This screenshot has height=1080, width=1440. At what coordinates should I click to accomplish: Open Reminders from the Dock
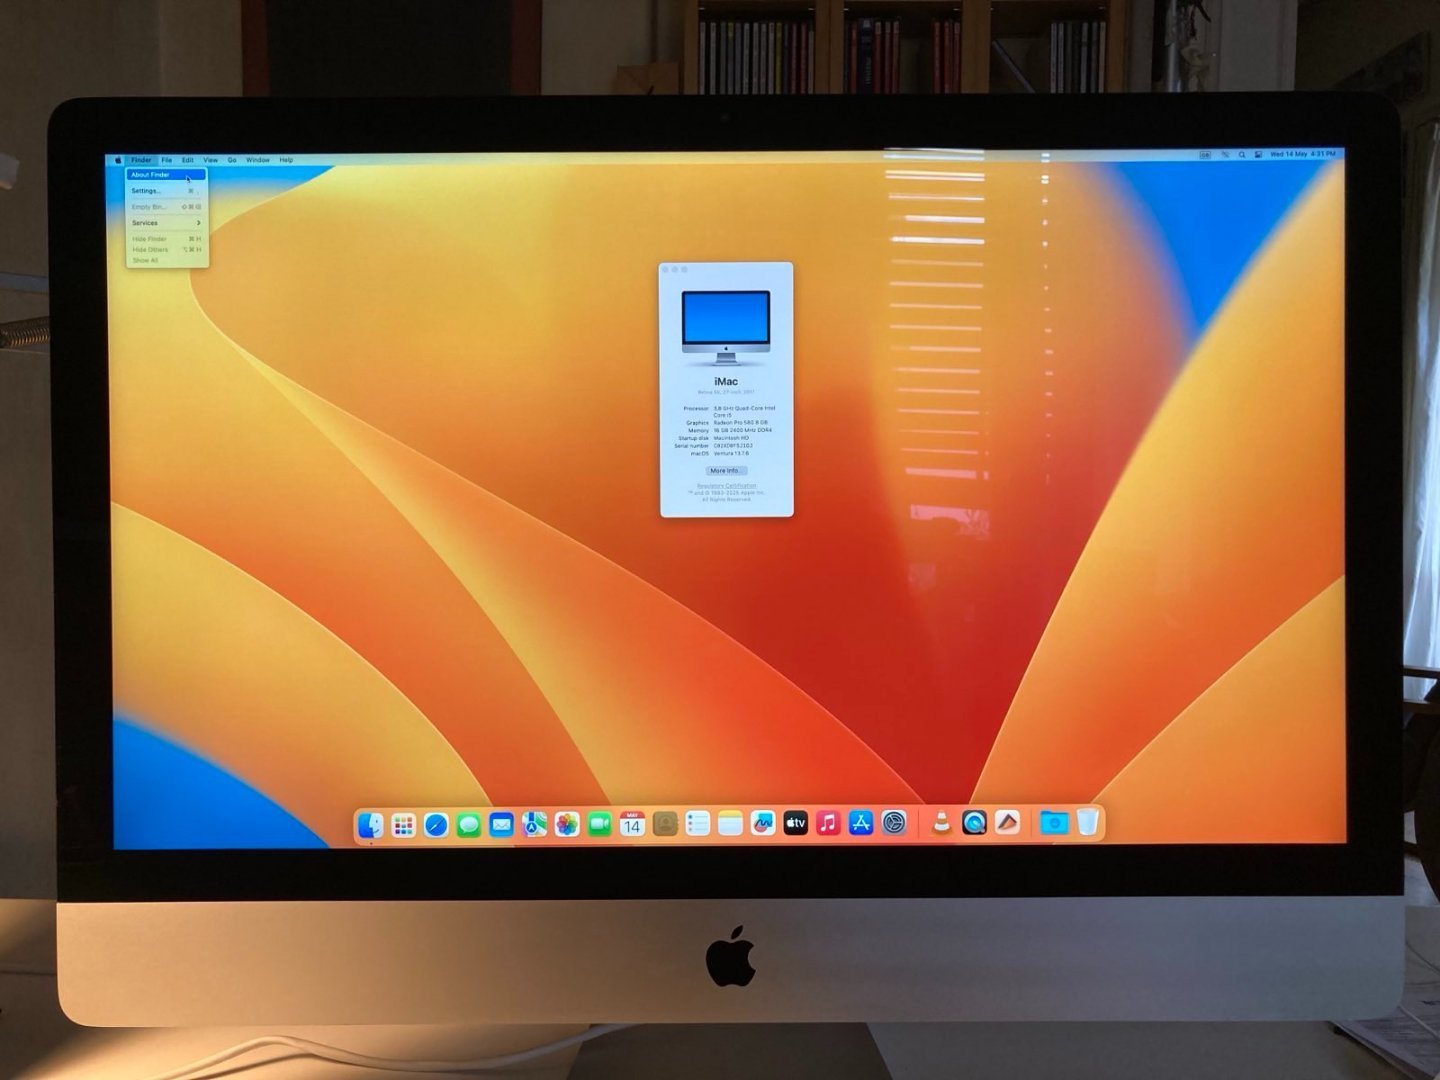pos(698,824)
